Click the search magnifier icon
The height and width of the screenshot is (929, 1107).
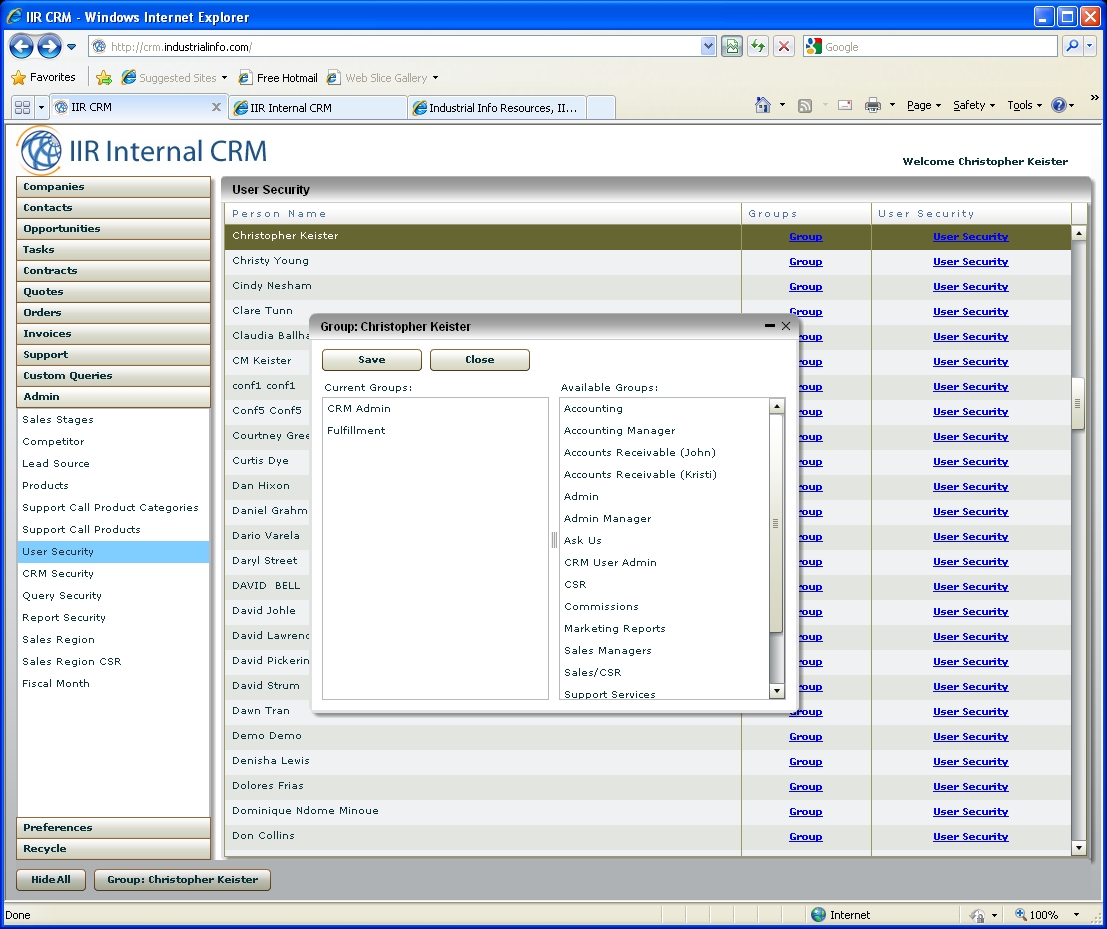pyautogui.click(x=1072, y=46)
